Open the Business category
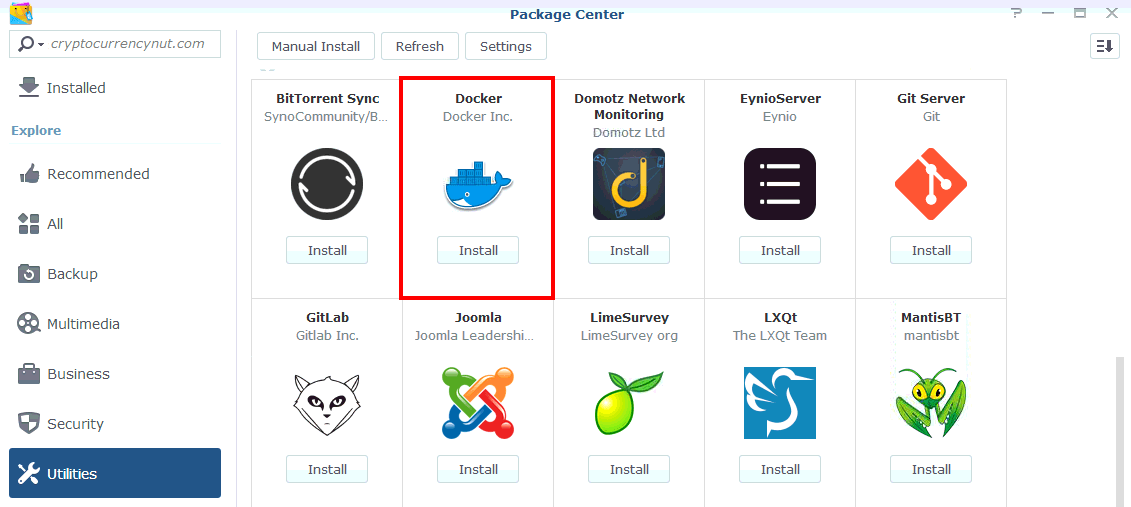Screen dimensions: 1131x507 click(x=115, y=374)
